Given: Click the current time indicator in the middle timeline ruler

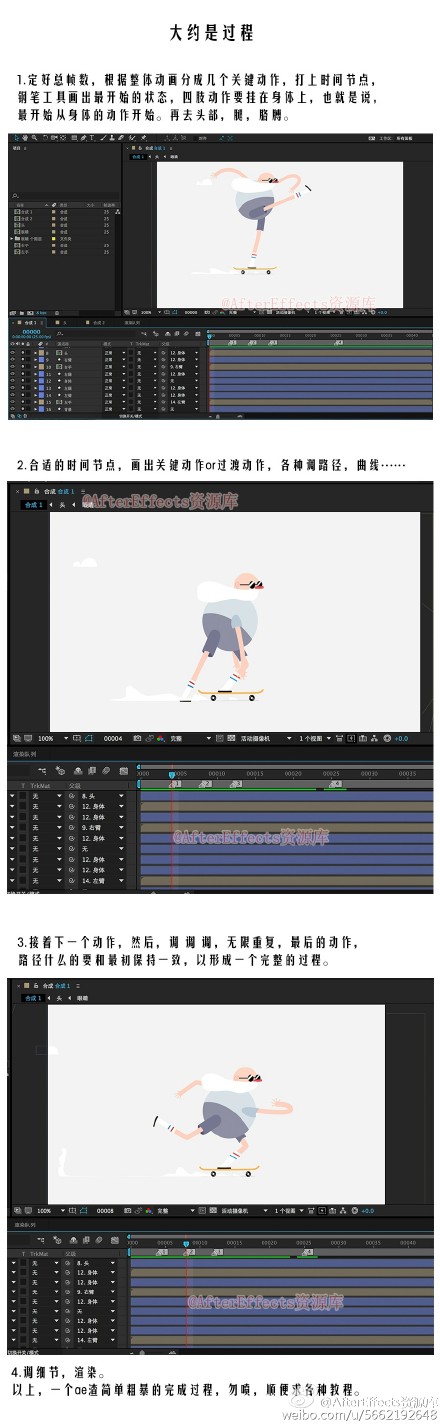Looking at the screenshot, I should 171,775.
